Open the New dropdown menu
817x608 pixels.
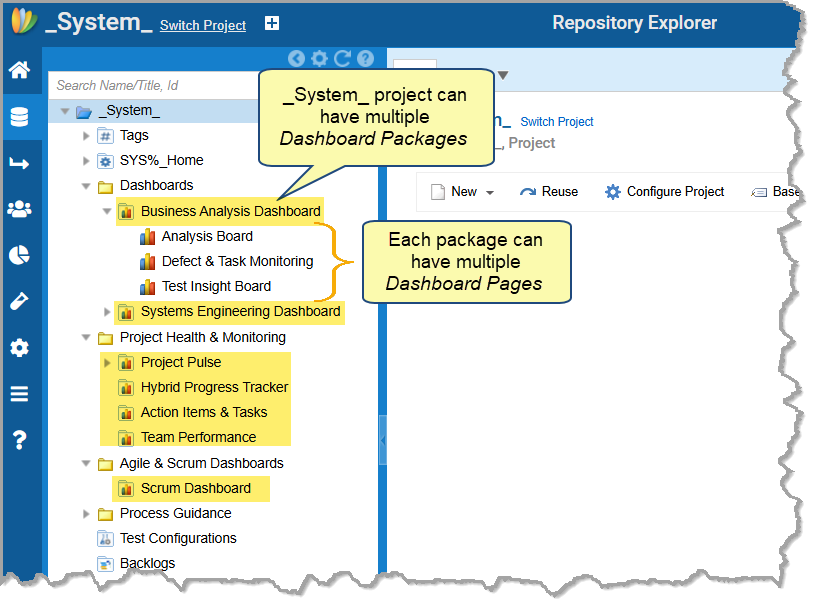(x=463, y=192)
